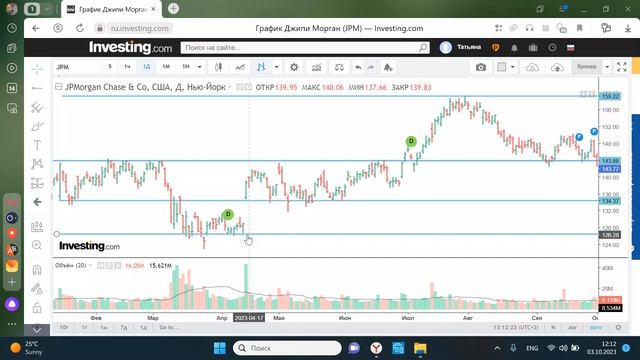Toggle авто scale mode
The height and width of the screenshot is (360, 640).
pyautogui.click(x=596, y=327)
